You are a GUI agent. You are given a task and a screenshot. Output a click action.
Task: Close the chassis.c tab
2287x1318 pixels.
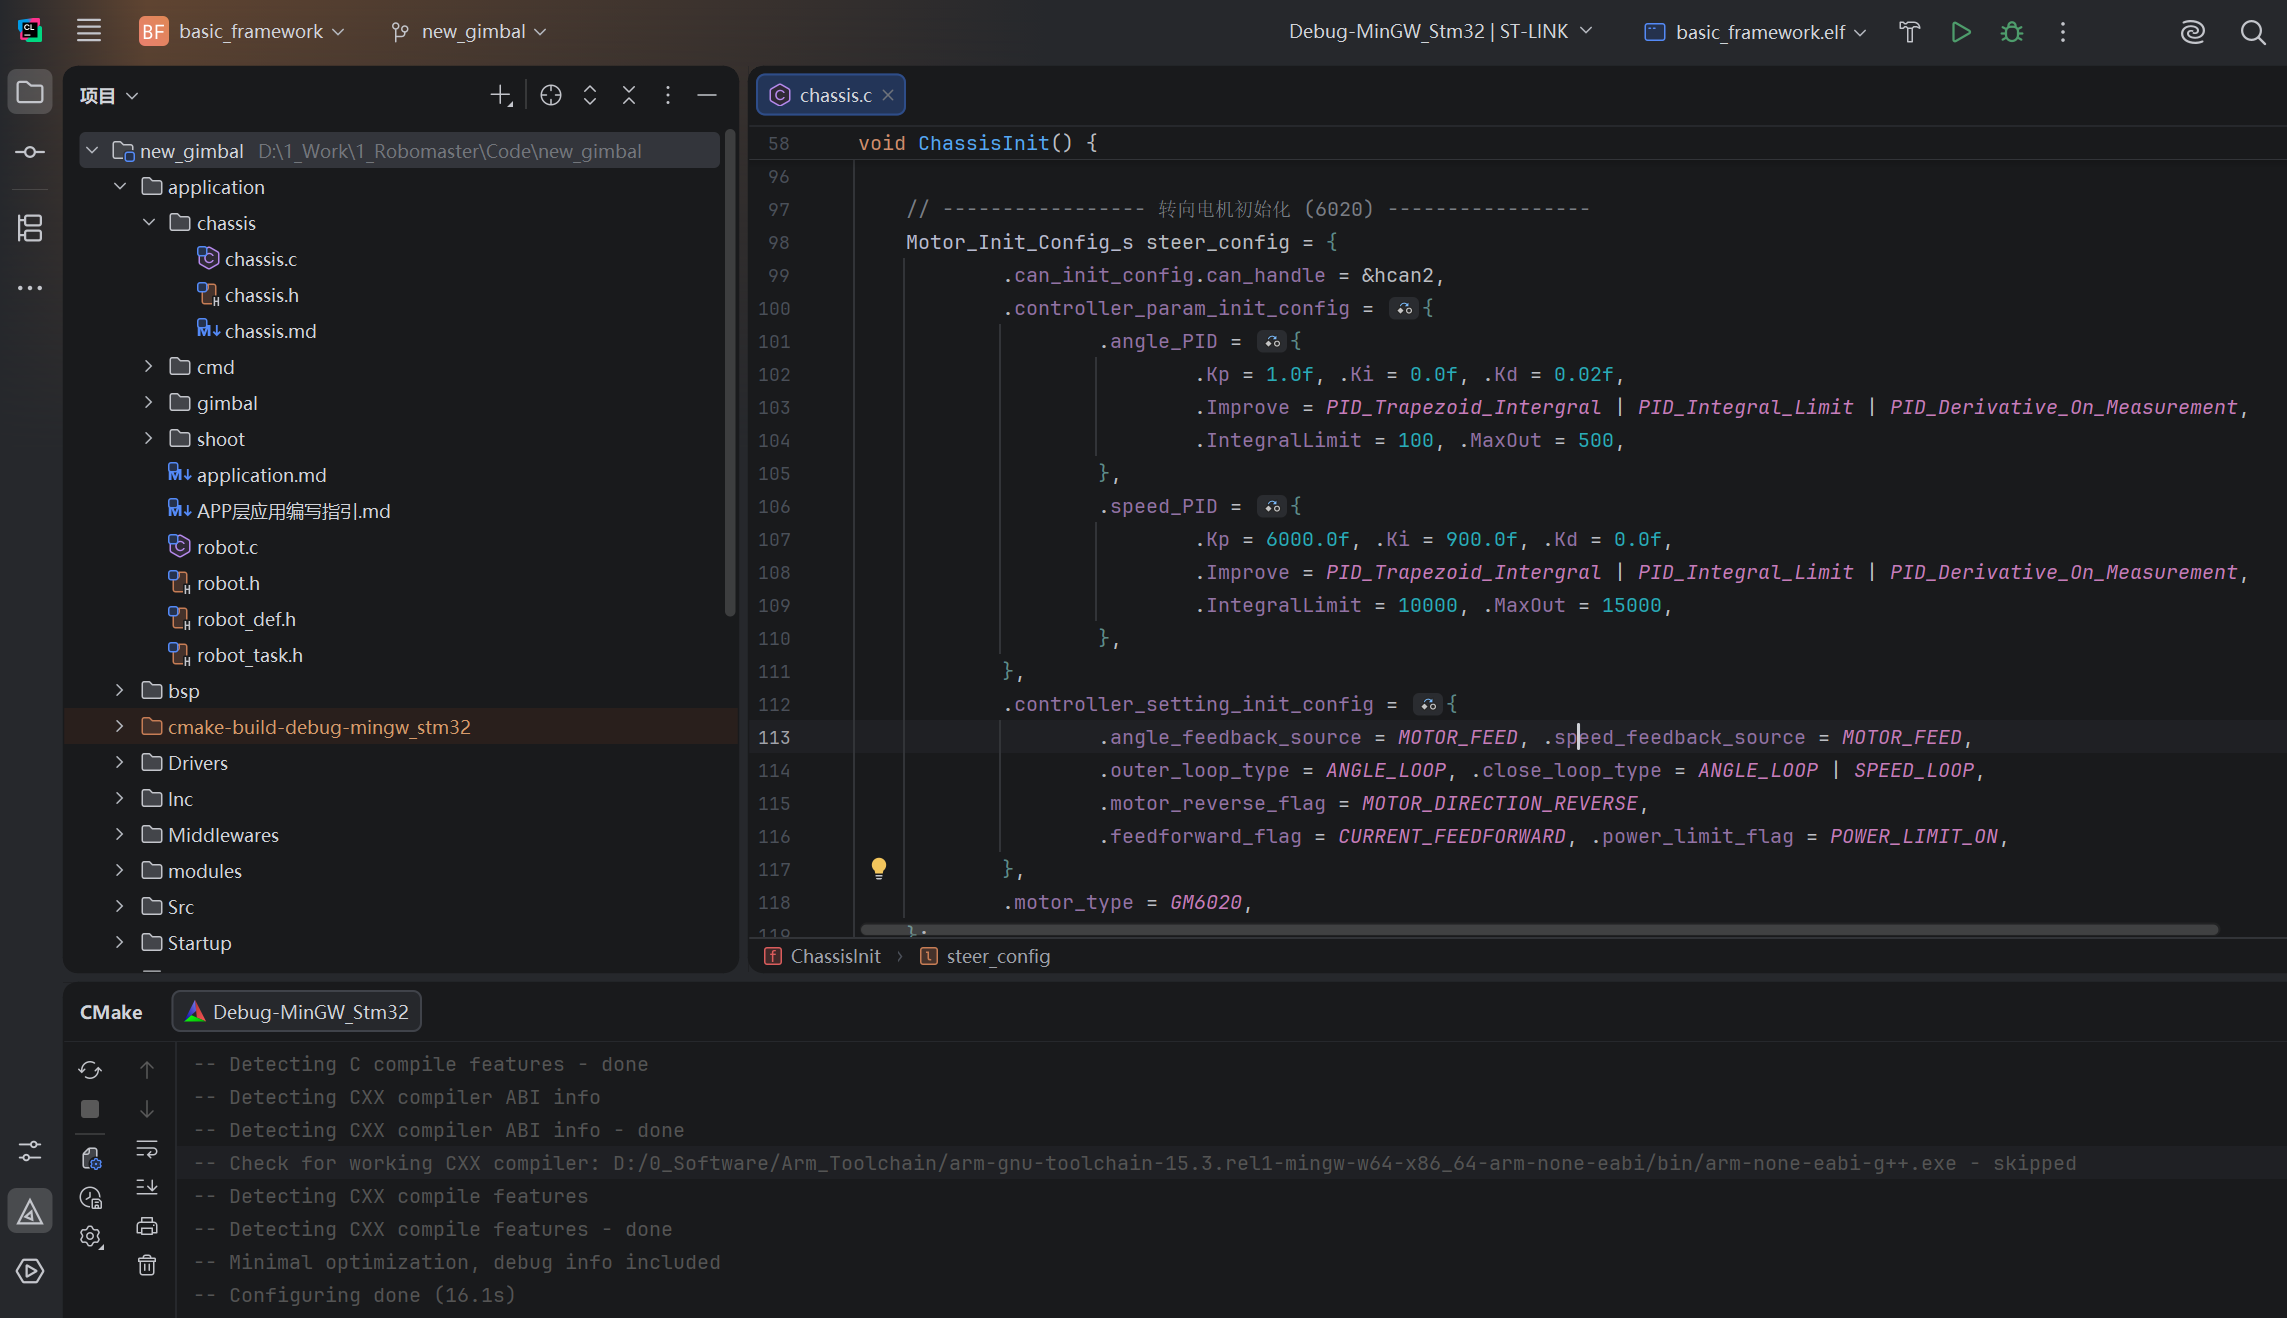[x=888, y=95]
